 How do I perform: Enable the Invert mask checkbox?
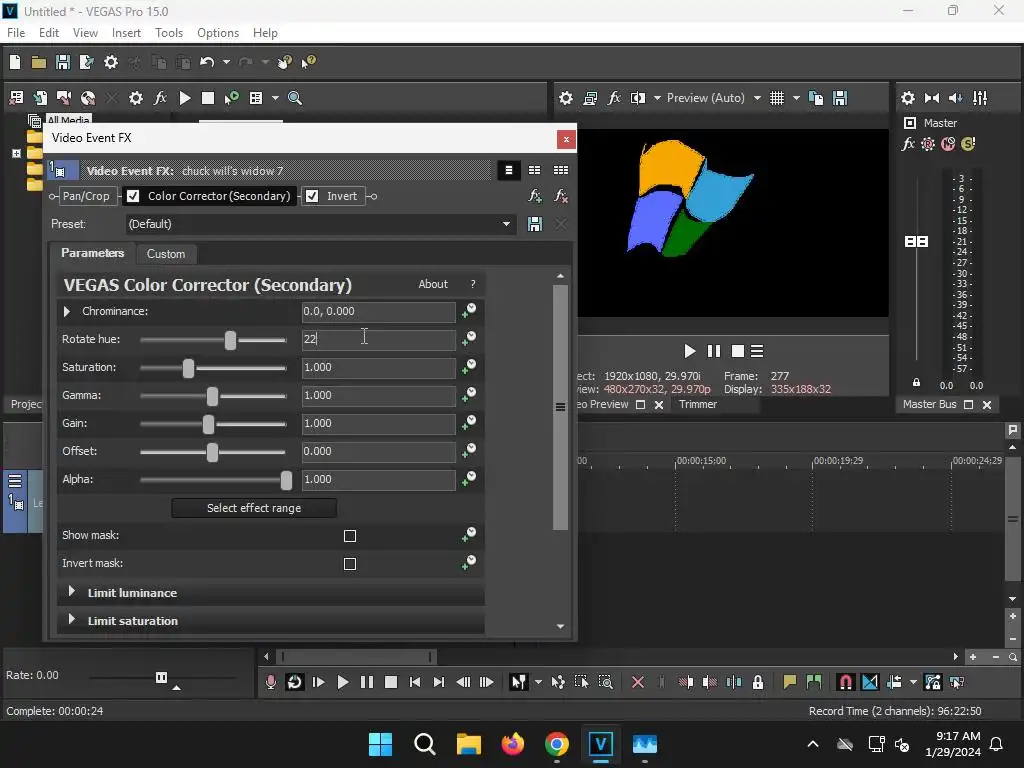tap(350, 564)
